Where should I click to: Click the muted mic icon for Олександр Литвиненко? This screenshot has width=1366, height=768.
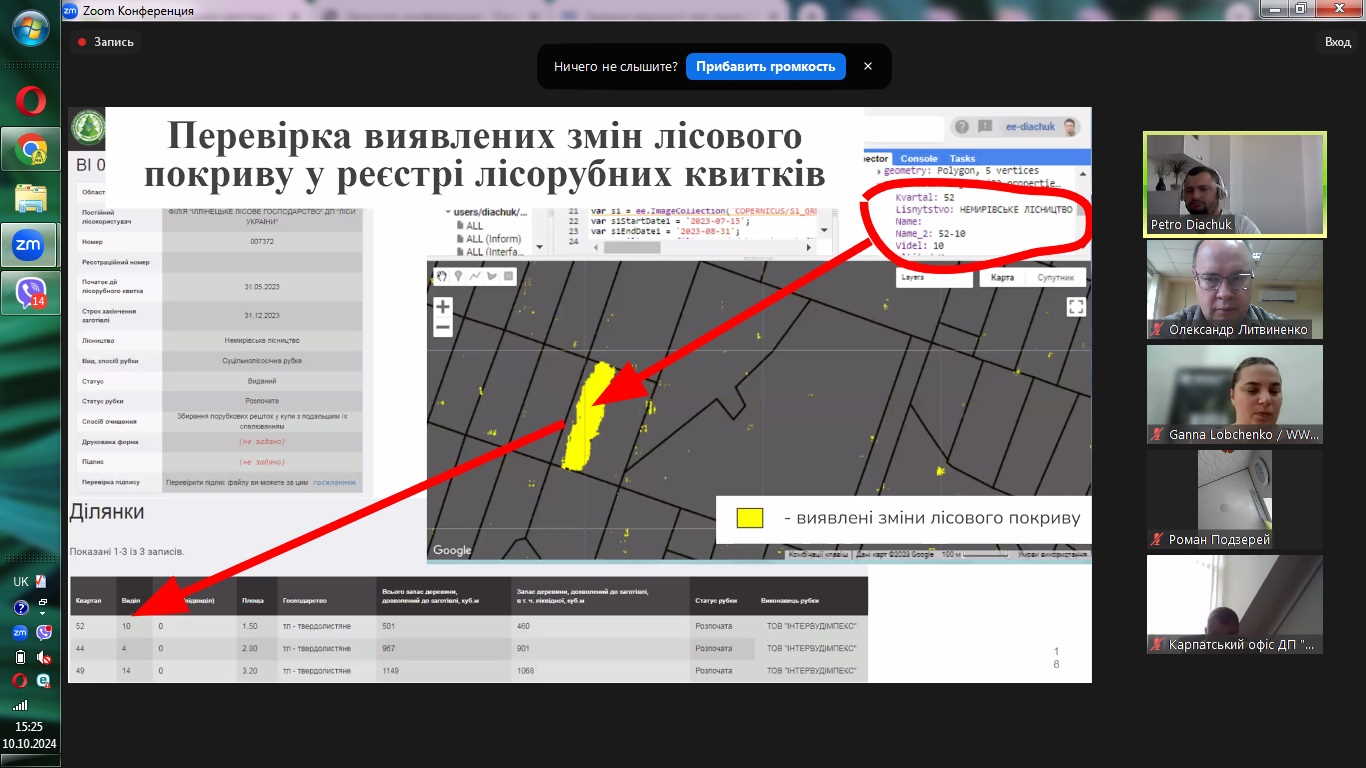[x=1158, y=330]
